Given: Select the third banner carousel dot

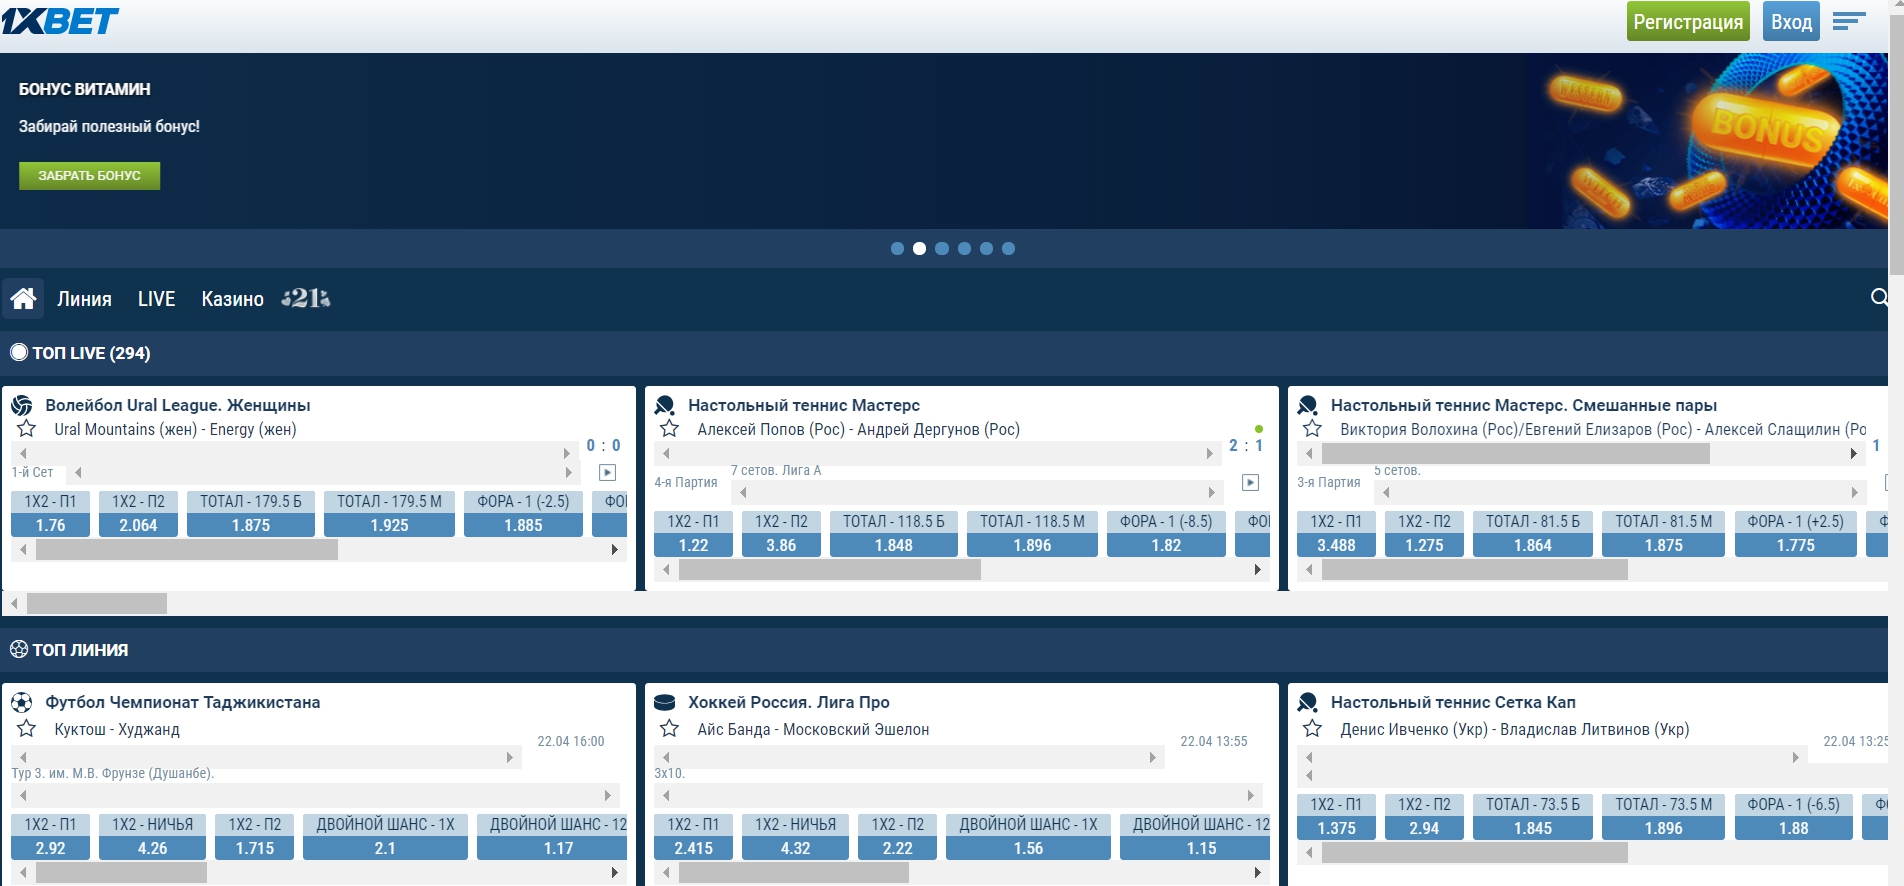Looking at the screenshot, I should click(942, 248).
